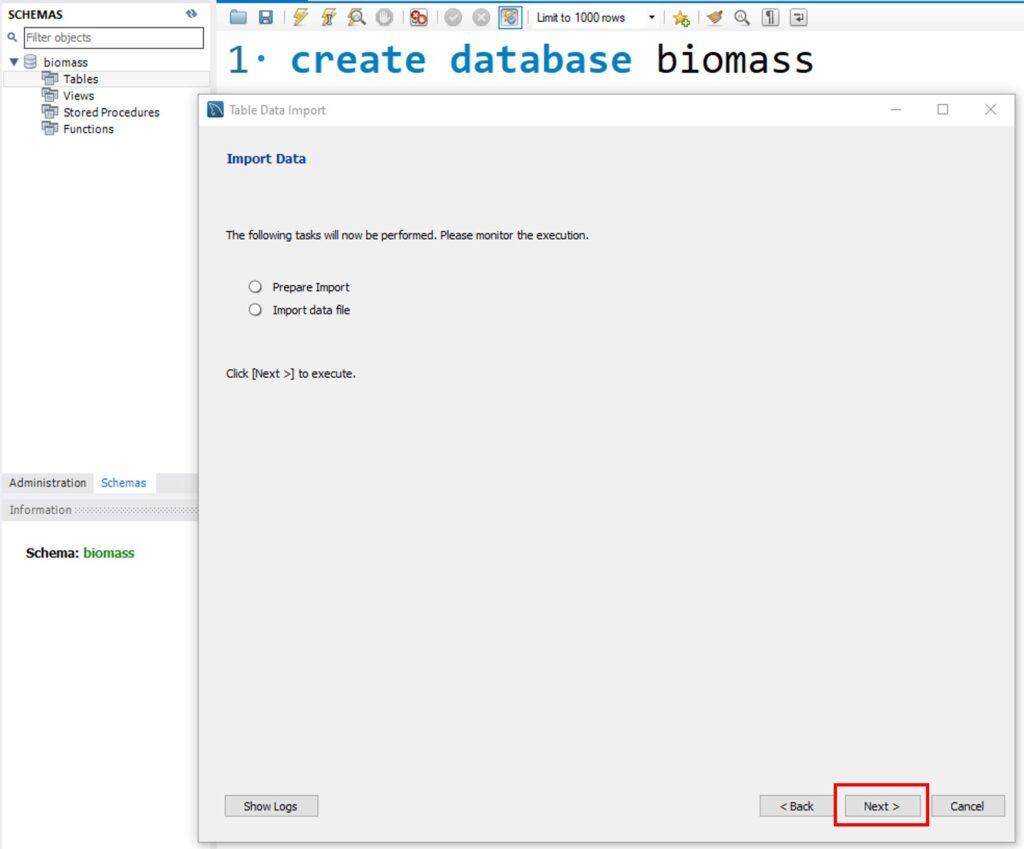This screenshot has height=849, width=1024.
Task: Toggle the autocommit mode toolbar button
Action: 510,17
